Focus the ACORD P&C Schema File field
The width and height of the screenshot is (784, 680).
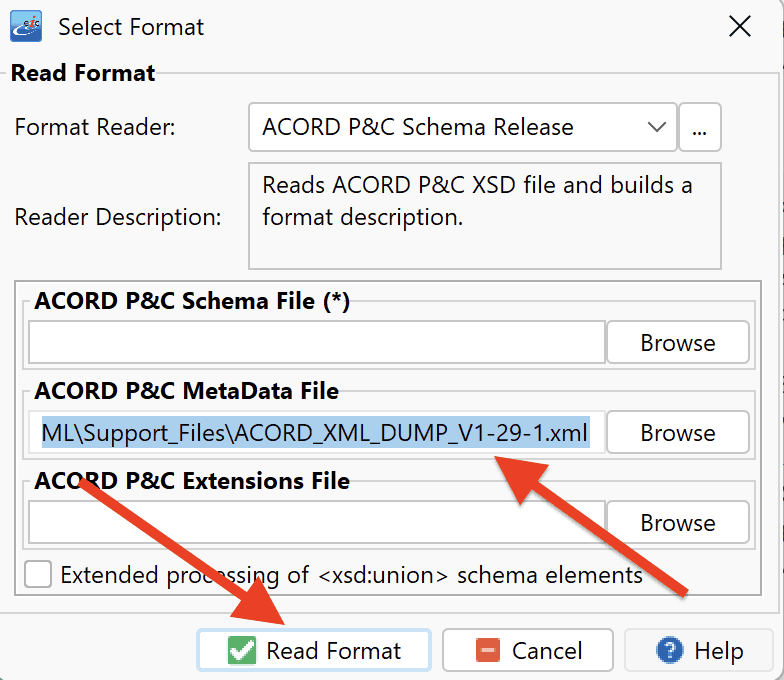(x=316, y=342)
